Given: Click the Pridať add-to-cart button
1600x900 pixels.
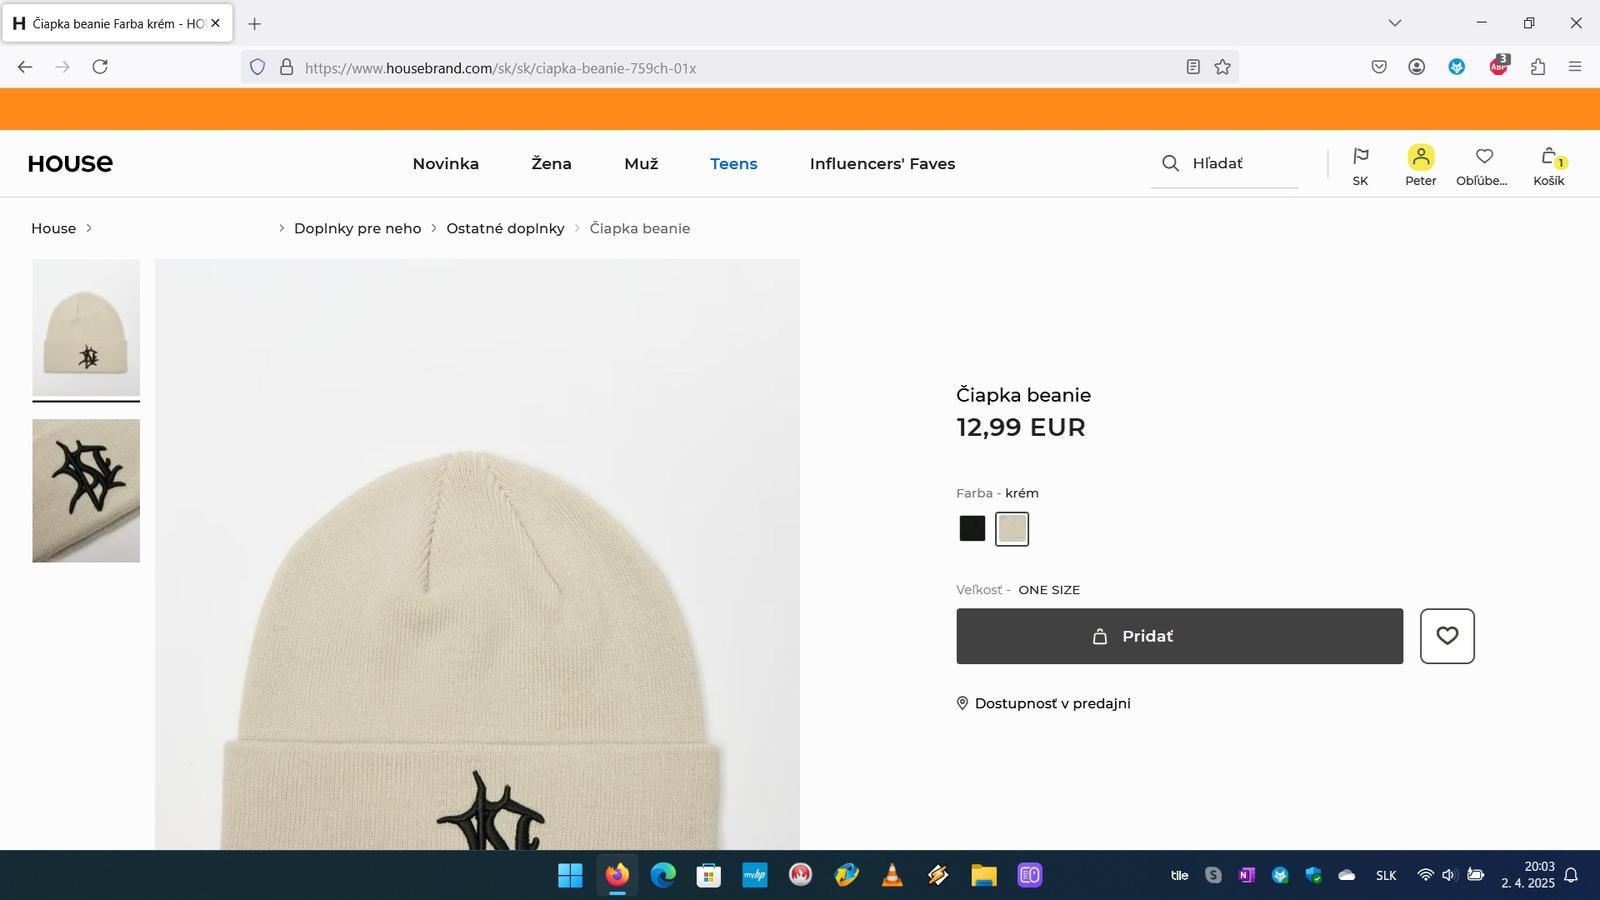Looking at the screenshot, I should coord(1179,636).
